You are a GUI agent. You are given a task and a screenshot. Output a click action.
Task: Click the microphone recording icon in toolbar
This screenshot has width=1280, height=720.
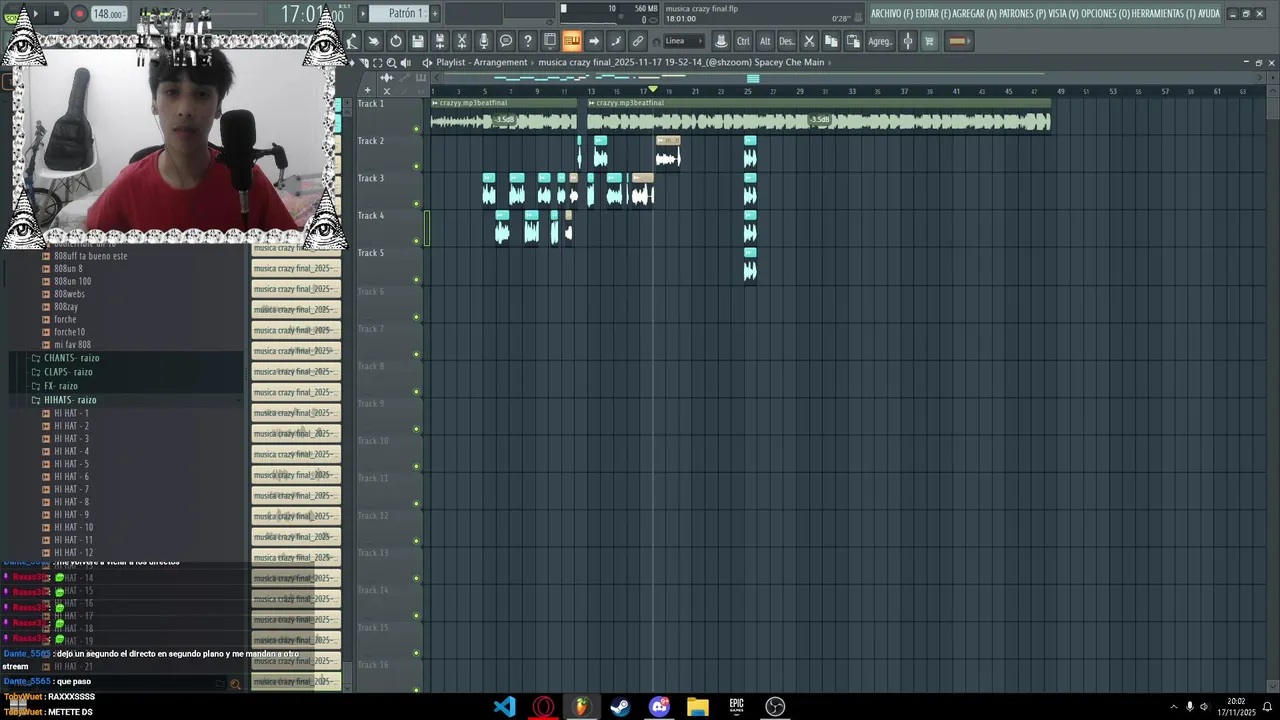point(484,41)
